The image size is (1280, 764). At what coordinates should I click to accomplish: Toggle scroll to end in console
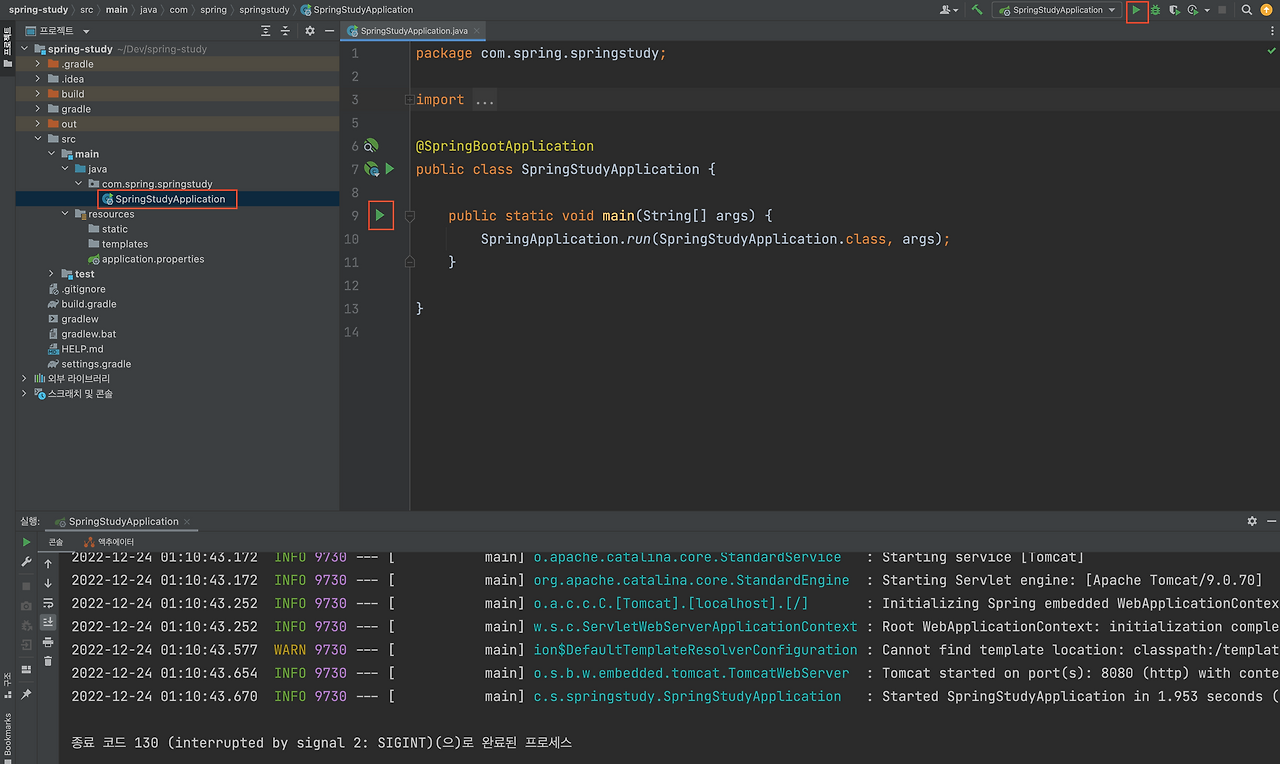(48, 622)
